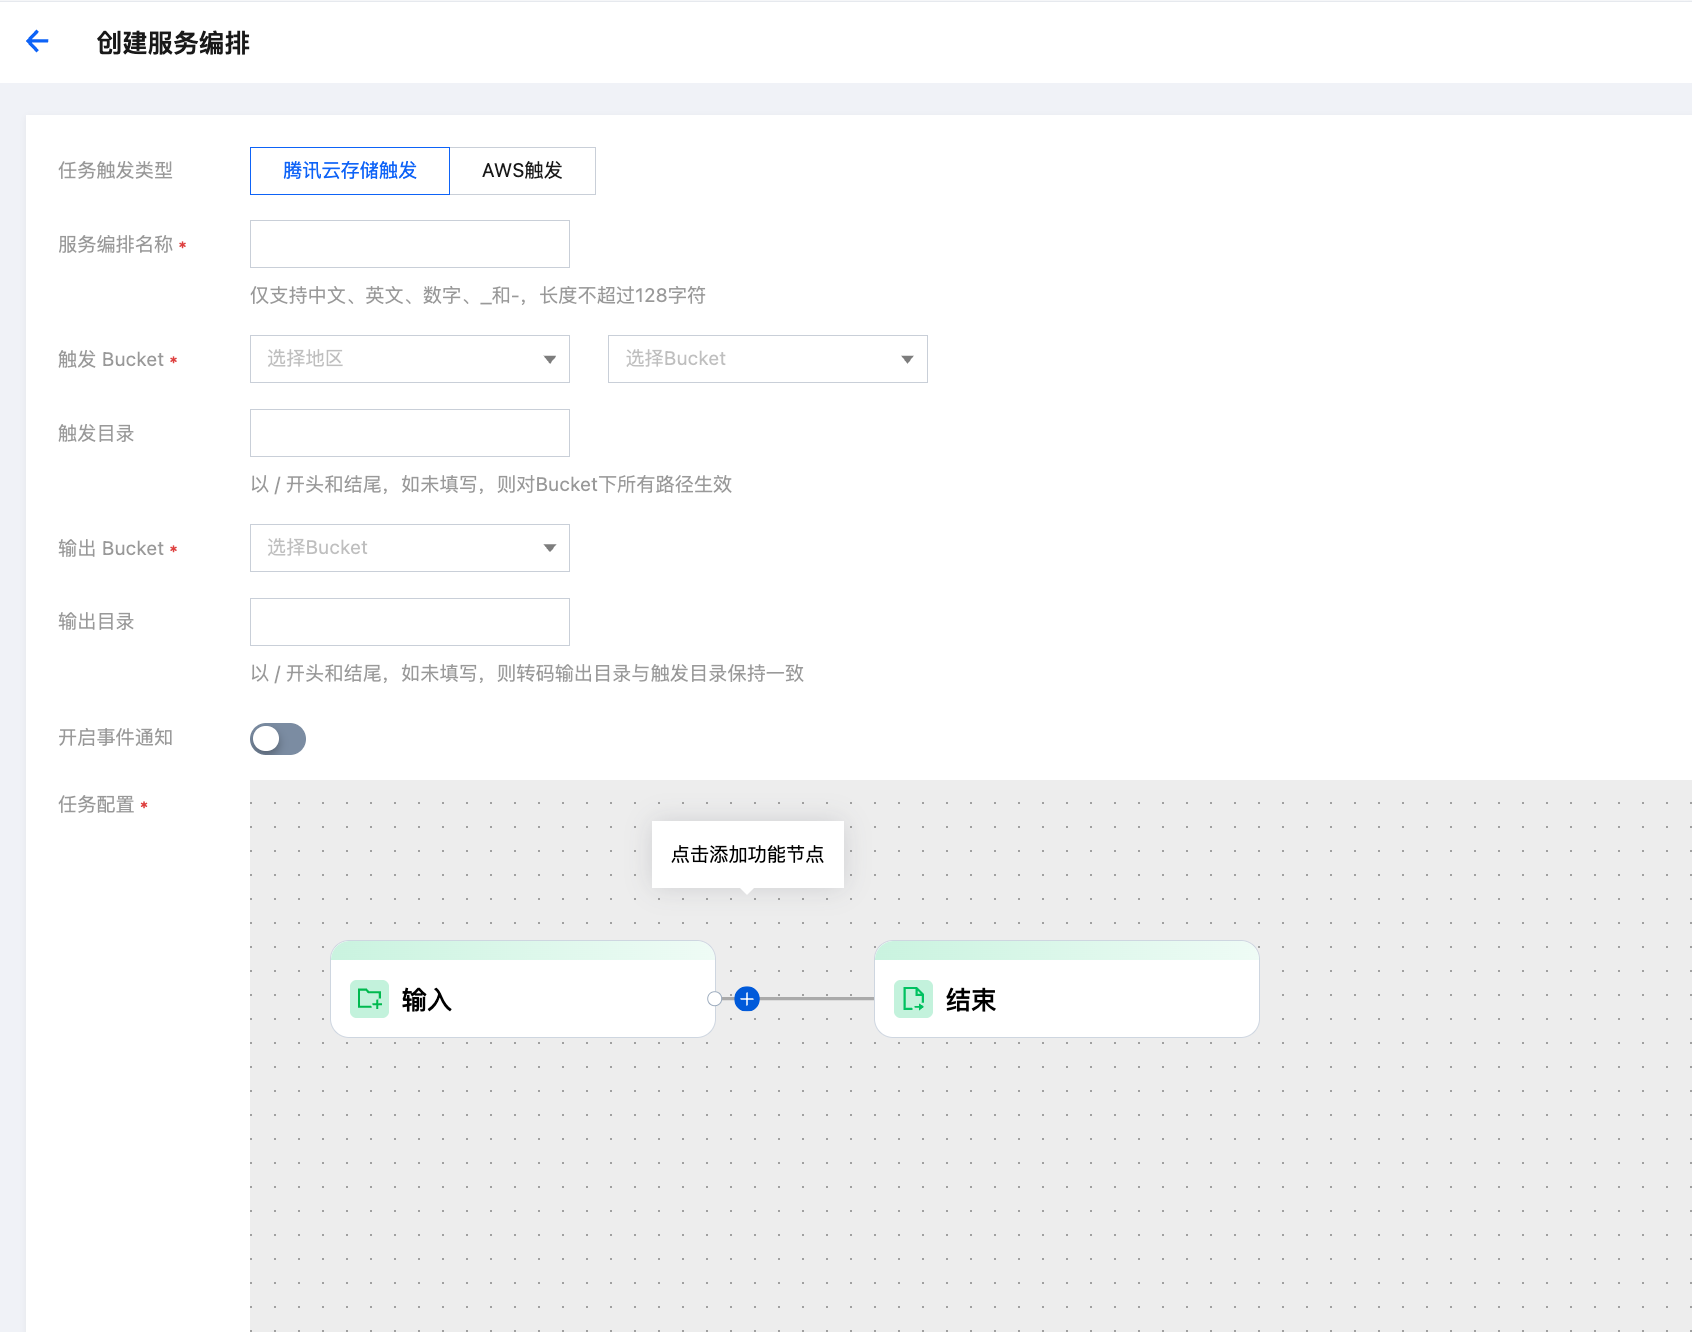
Task: Click the region dropdown arrow
Action: click(x=549, y=360)
